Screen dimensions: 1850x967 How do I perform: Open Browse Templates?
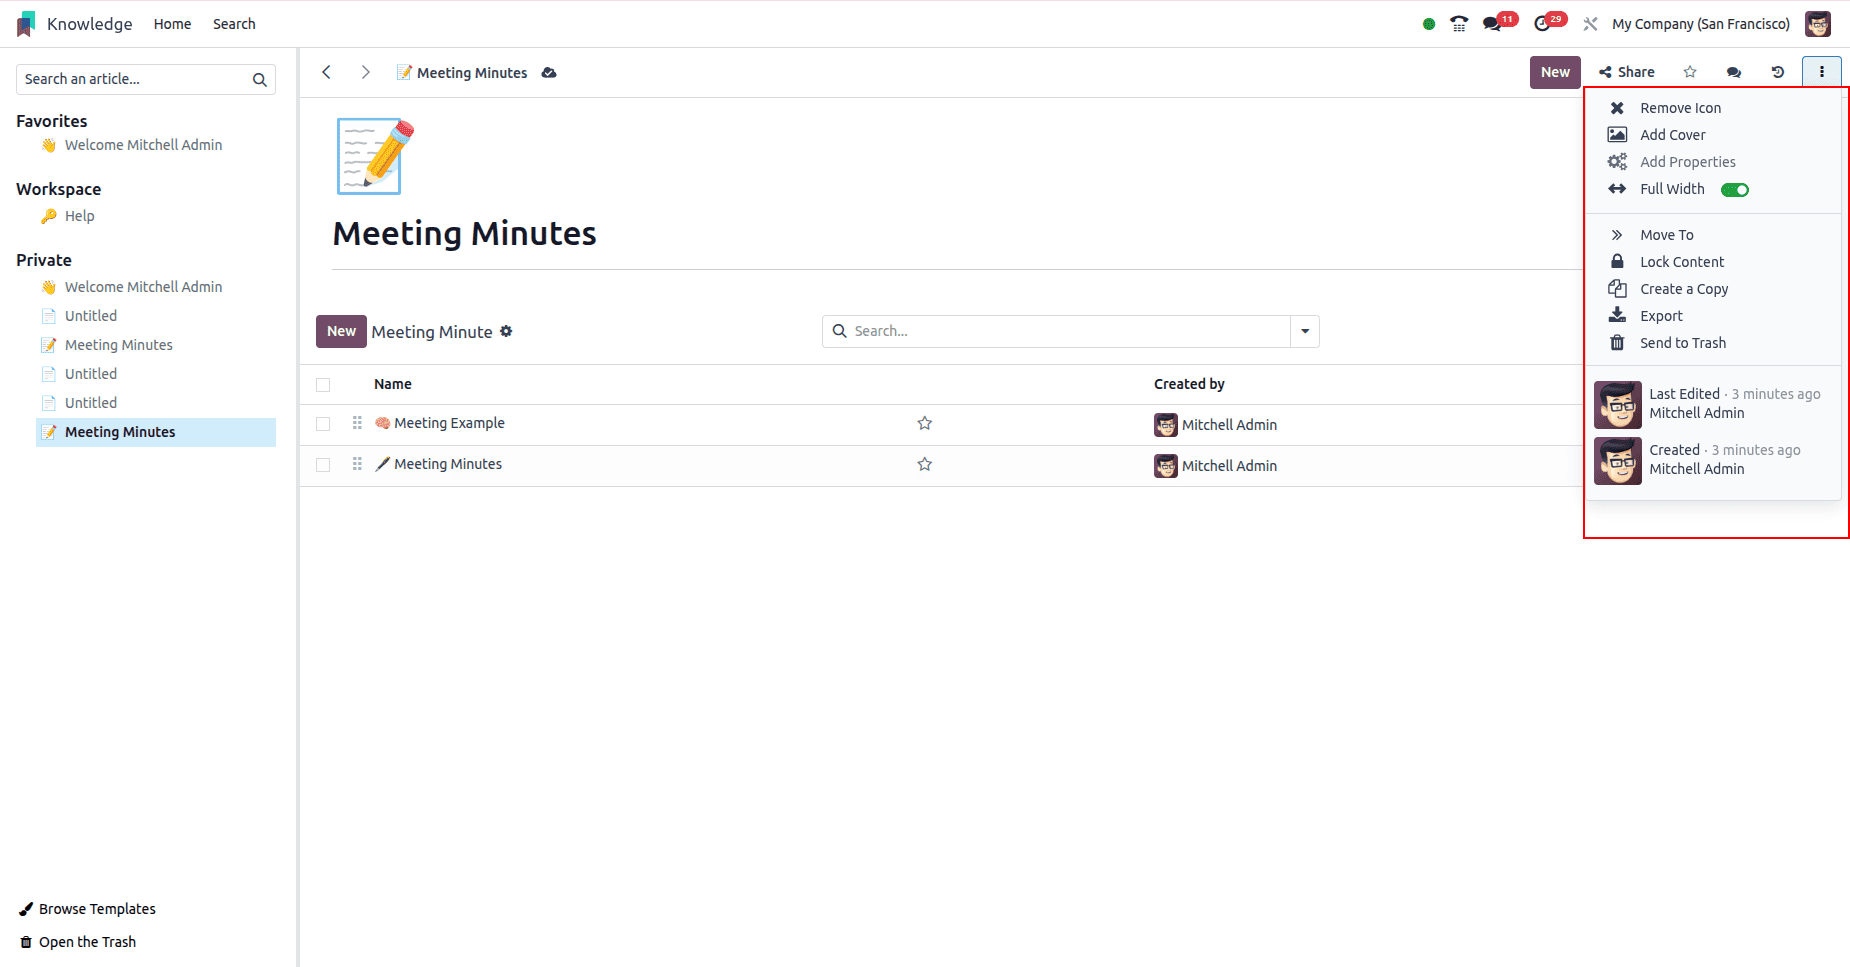(x=88, y=909)
